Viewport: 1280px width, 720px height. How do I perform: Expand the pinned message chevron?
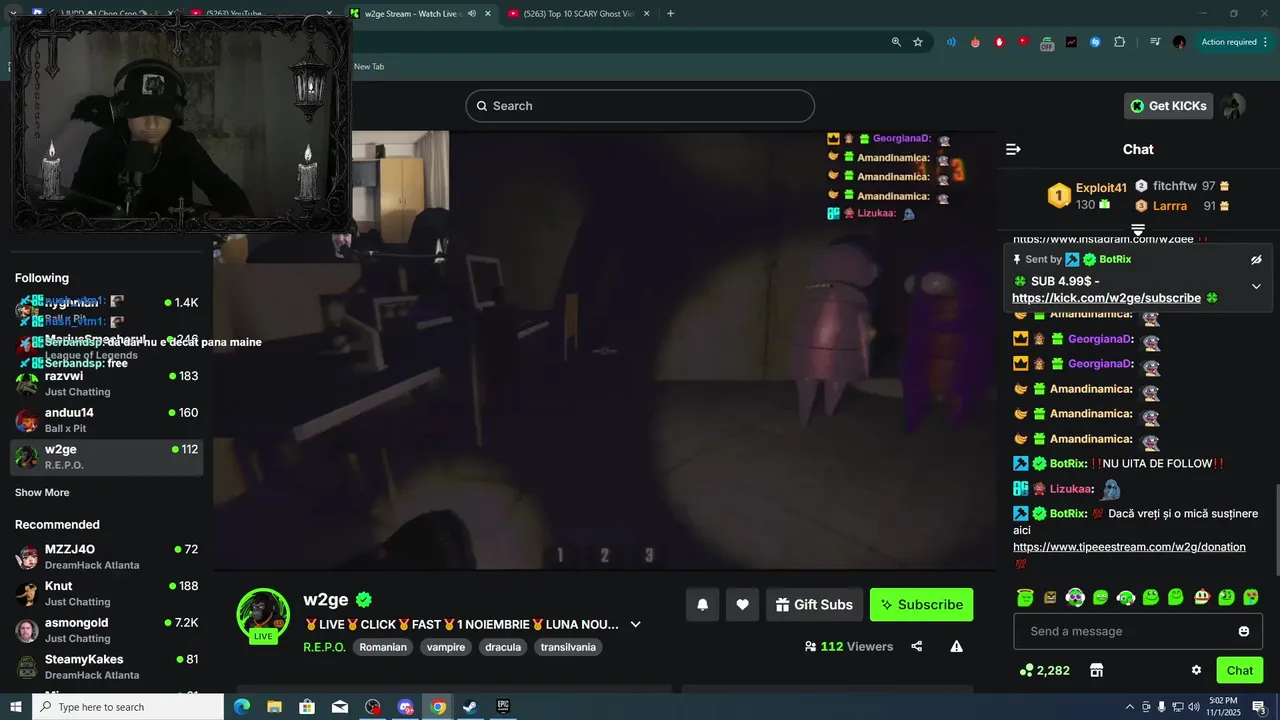tap(1256, 286)
